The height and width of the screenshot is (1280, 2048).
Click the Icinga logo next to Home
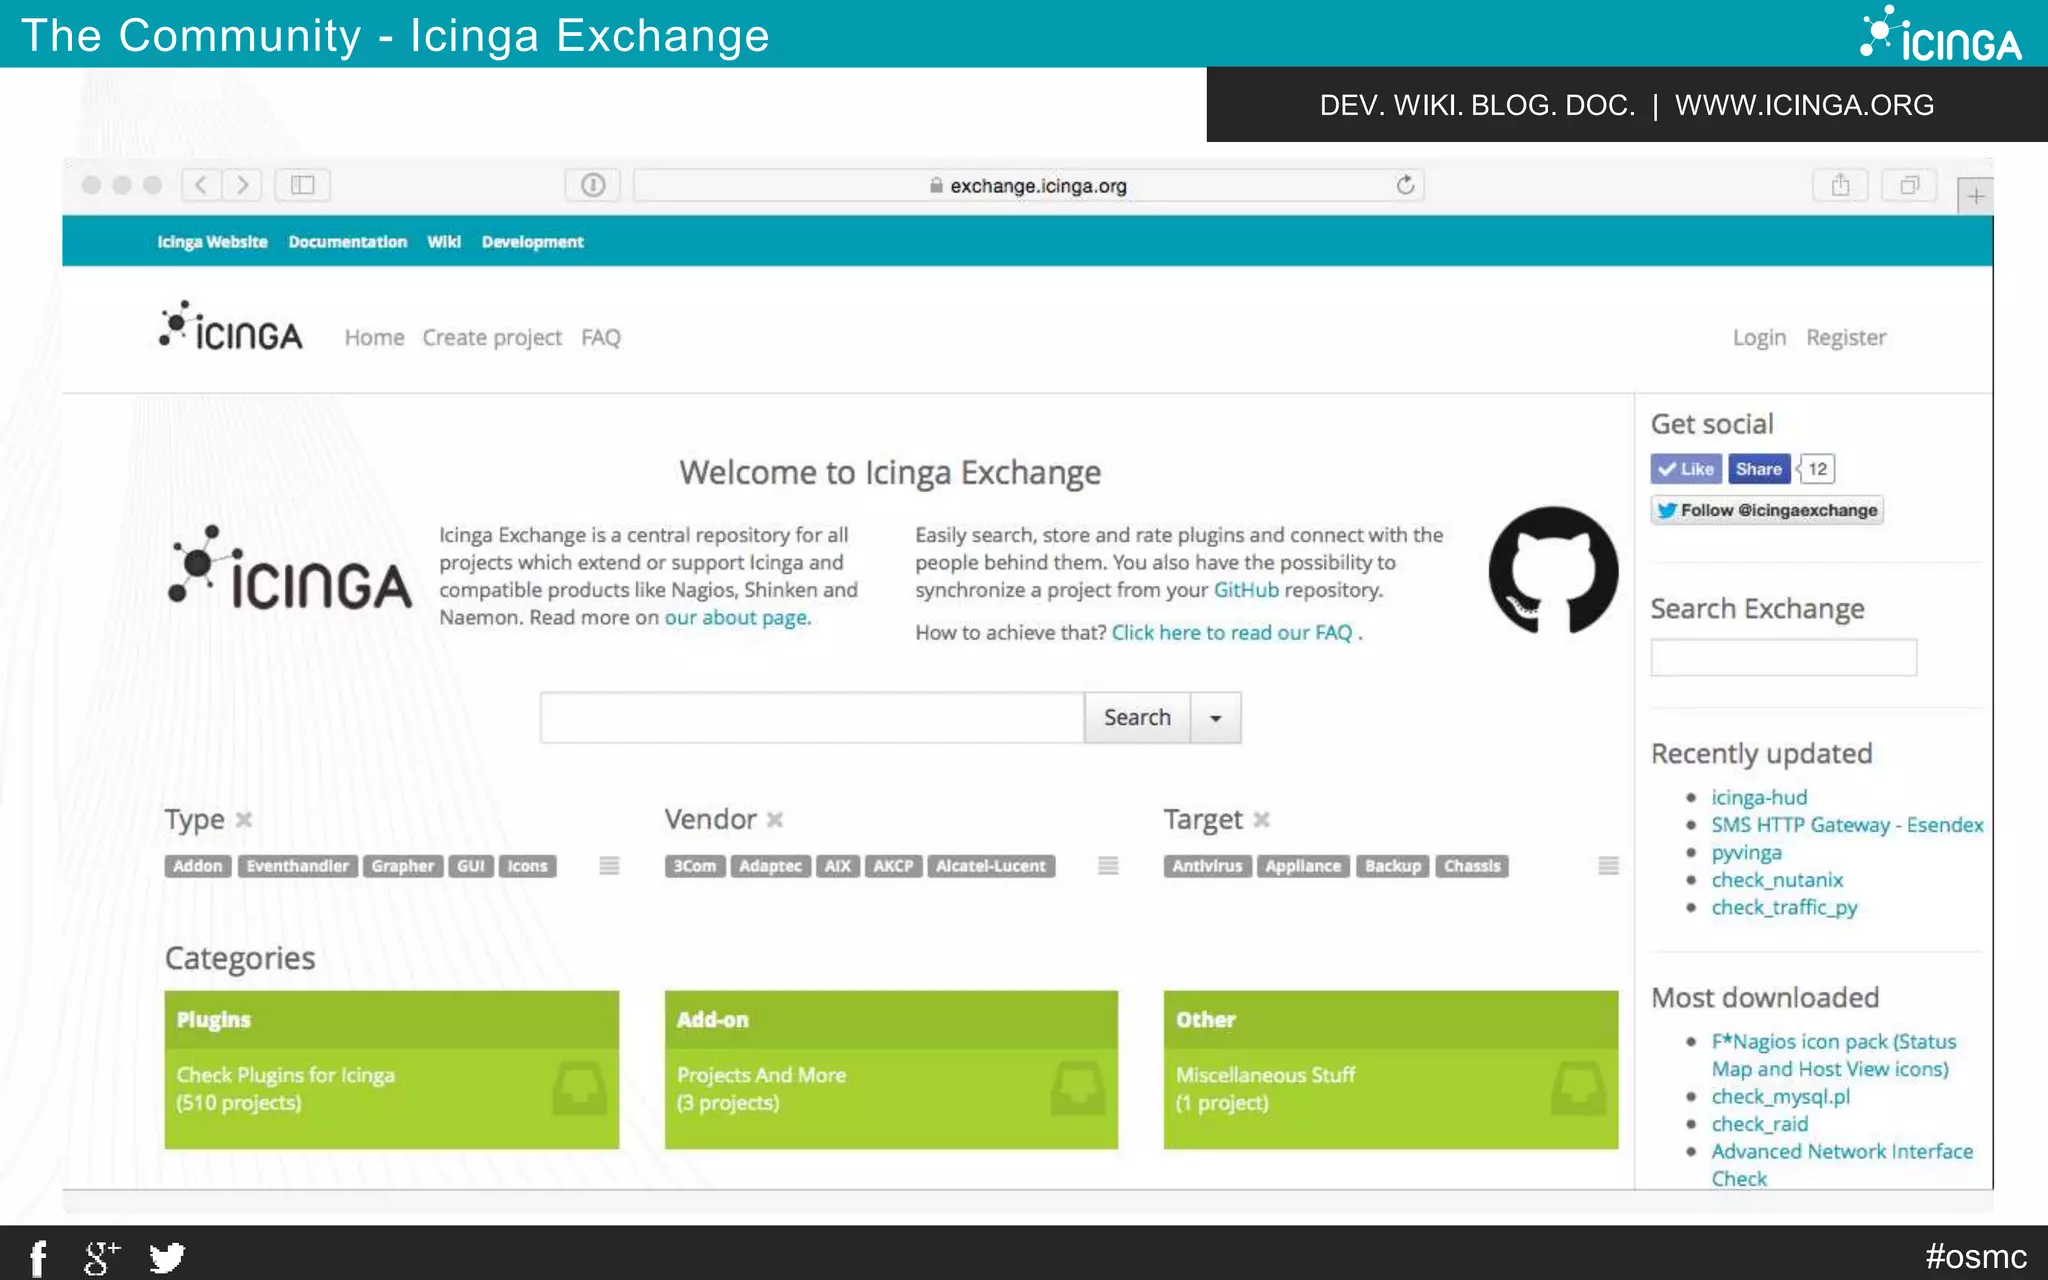[x=230, y=326]
